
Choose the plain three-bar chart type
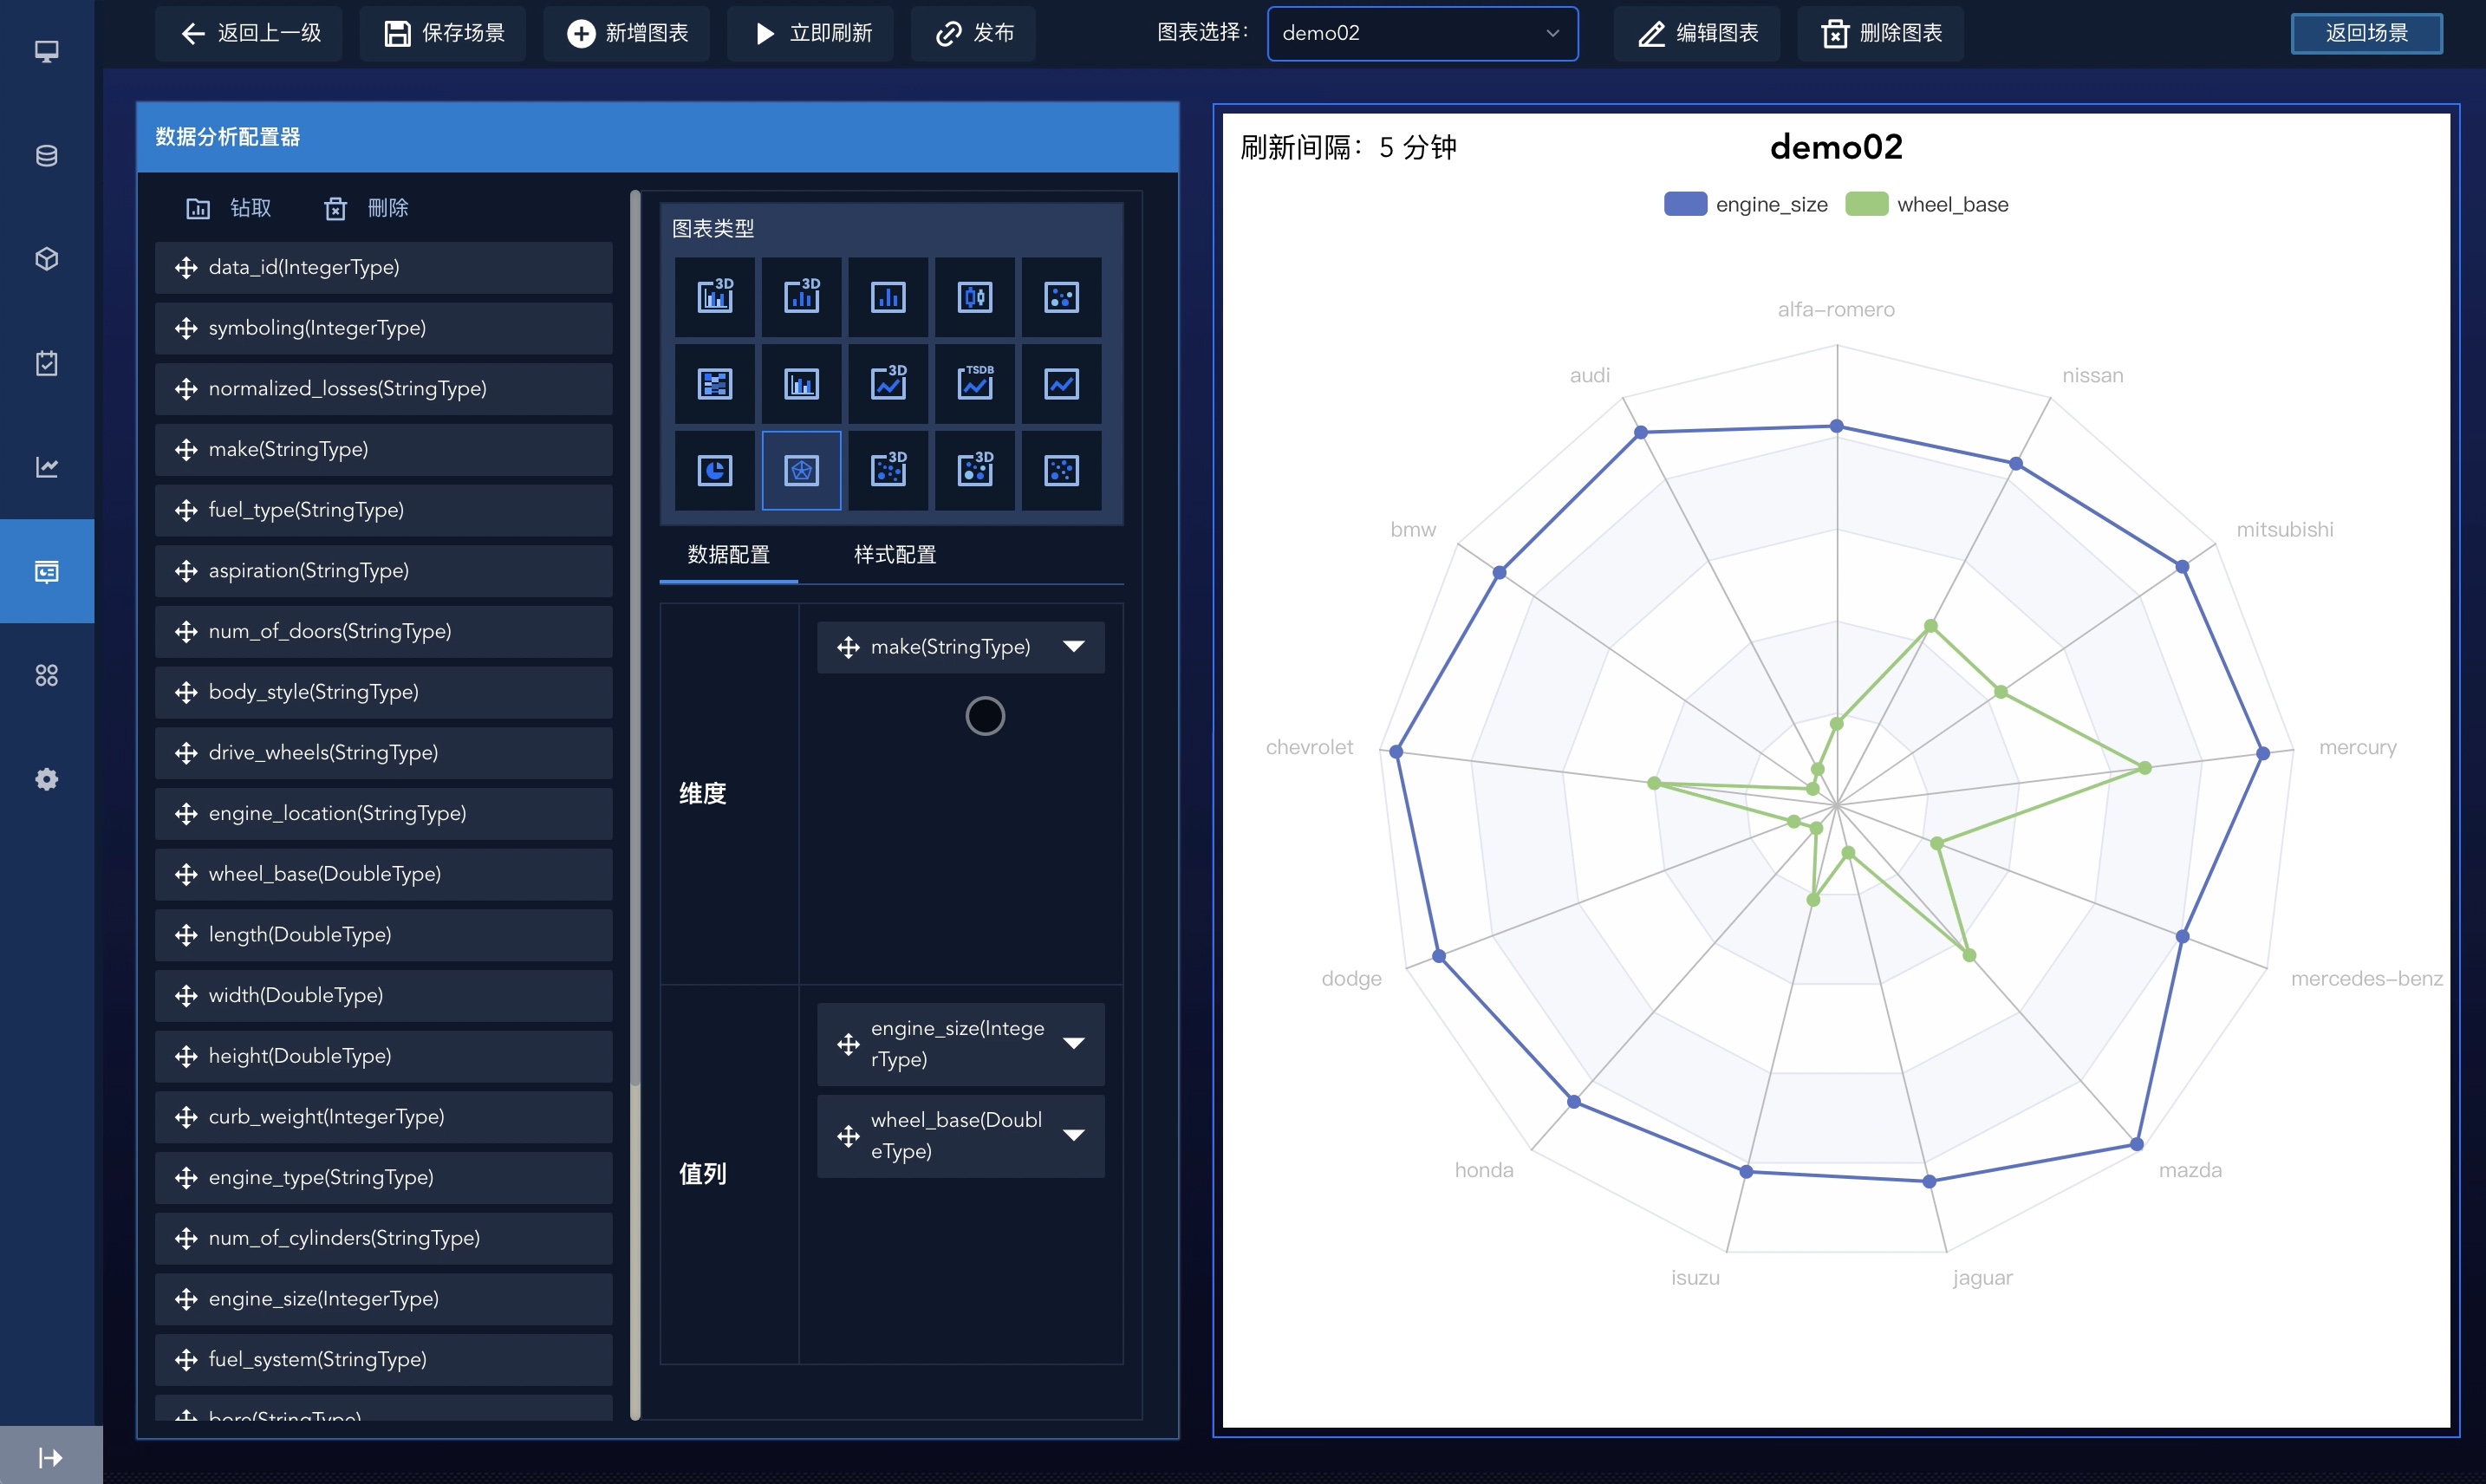pyautogui.click(x=888, y=297)
